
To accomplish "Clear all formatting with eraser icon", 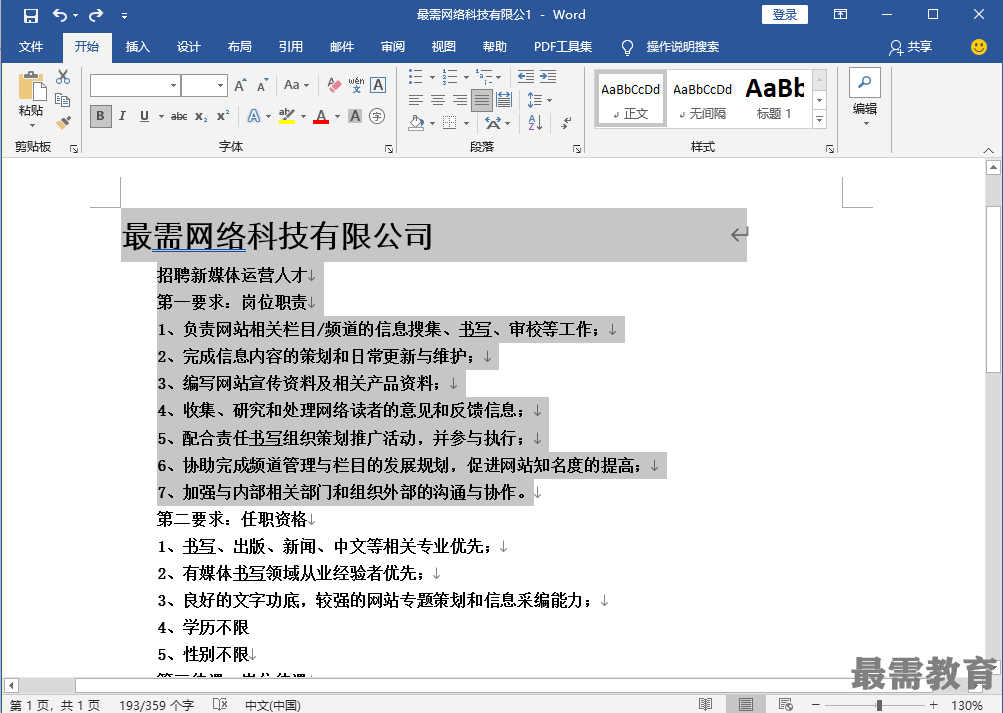I will [334, 85].
